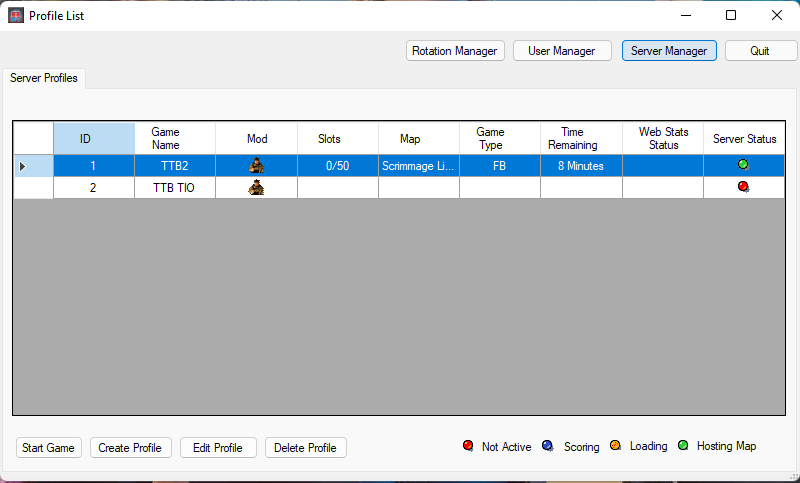Click the Web Stats Status column header
The image size is (800, 483).
click(x=663, y=139)
